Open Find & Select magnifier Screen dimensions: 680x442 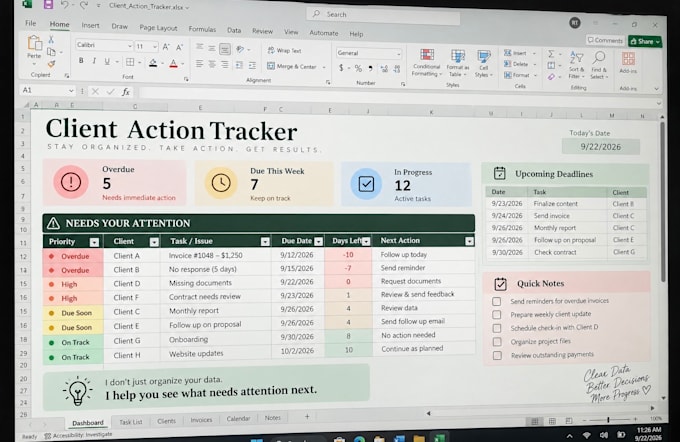point(599,65)
